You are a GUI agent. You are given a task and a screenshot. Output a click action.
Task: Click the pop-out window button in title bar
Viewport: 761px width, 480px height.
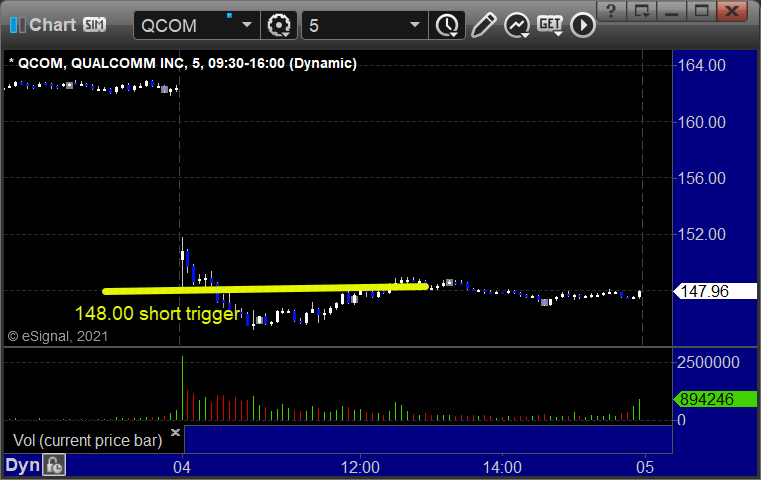pyautogui.click(x=641, y=10)
